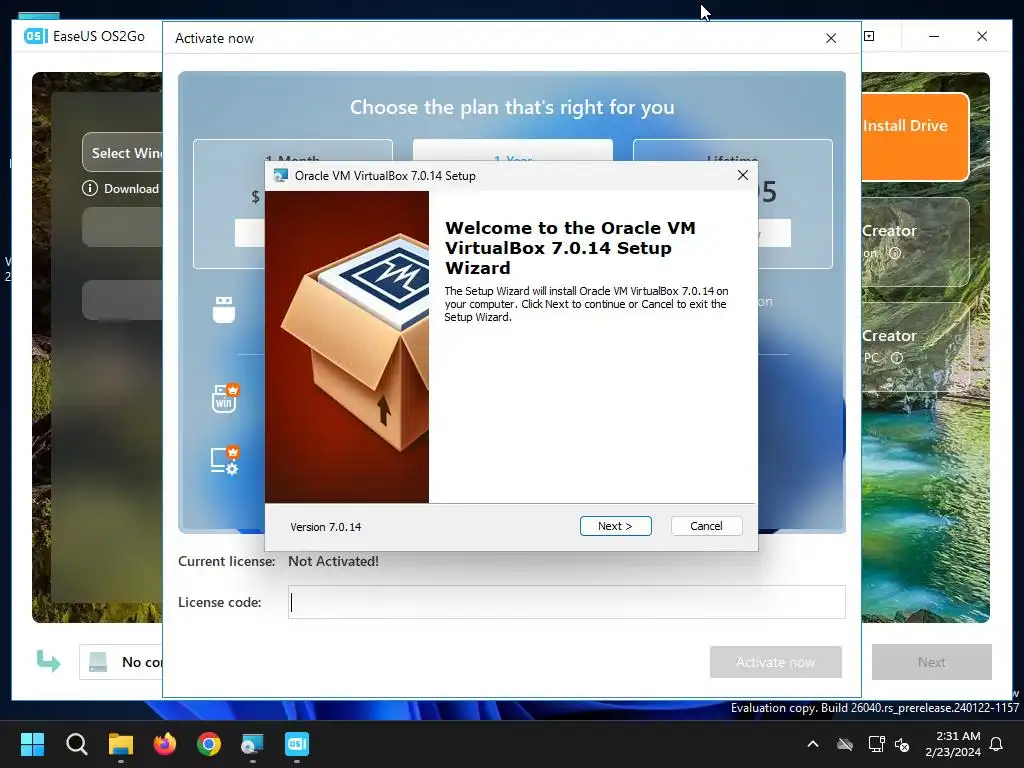The image size is (1024, 768).
Task: Click the green arrow icon in OS2Go
Action: pos(48,661)
